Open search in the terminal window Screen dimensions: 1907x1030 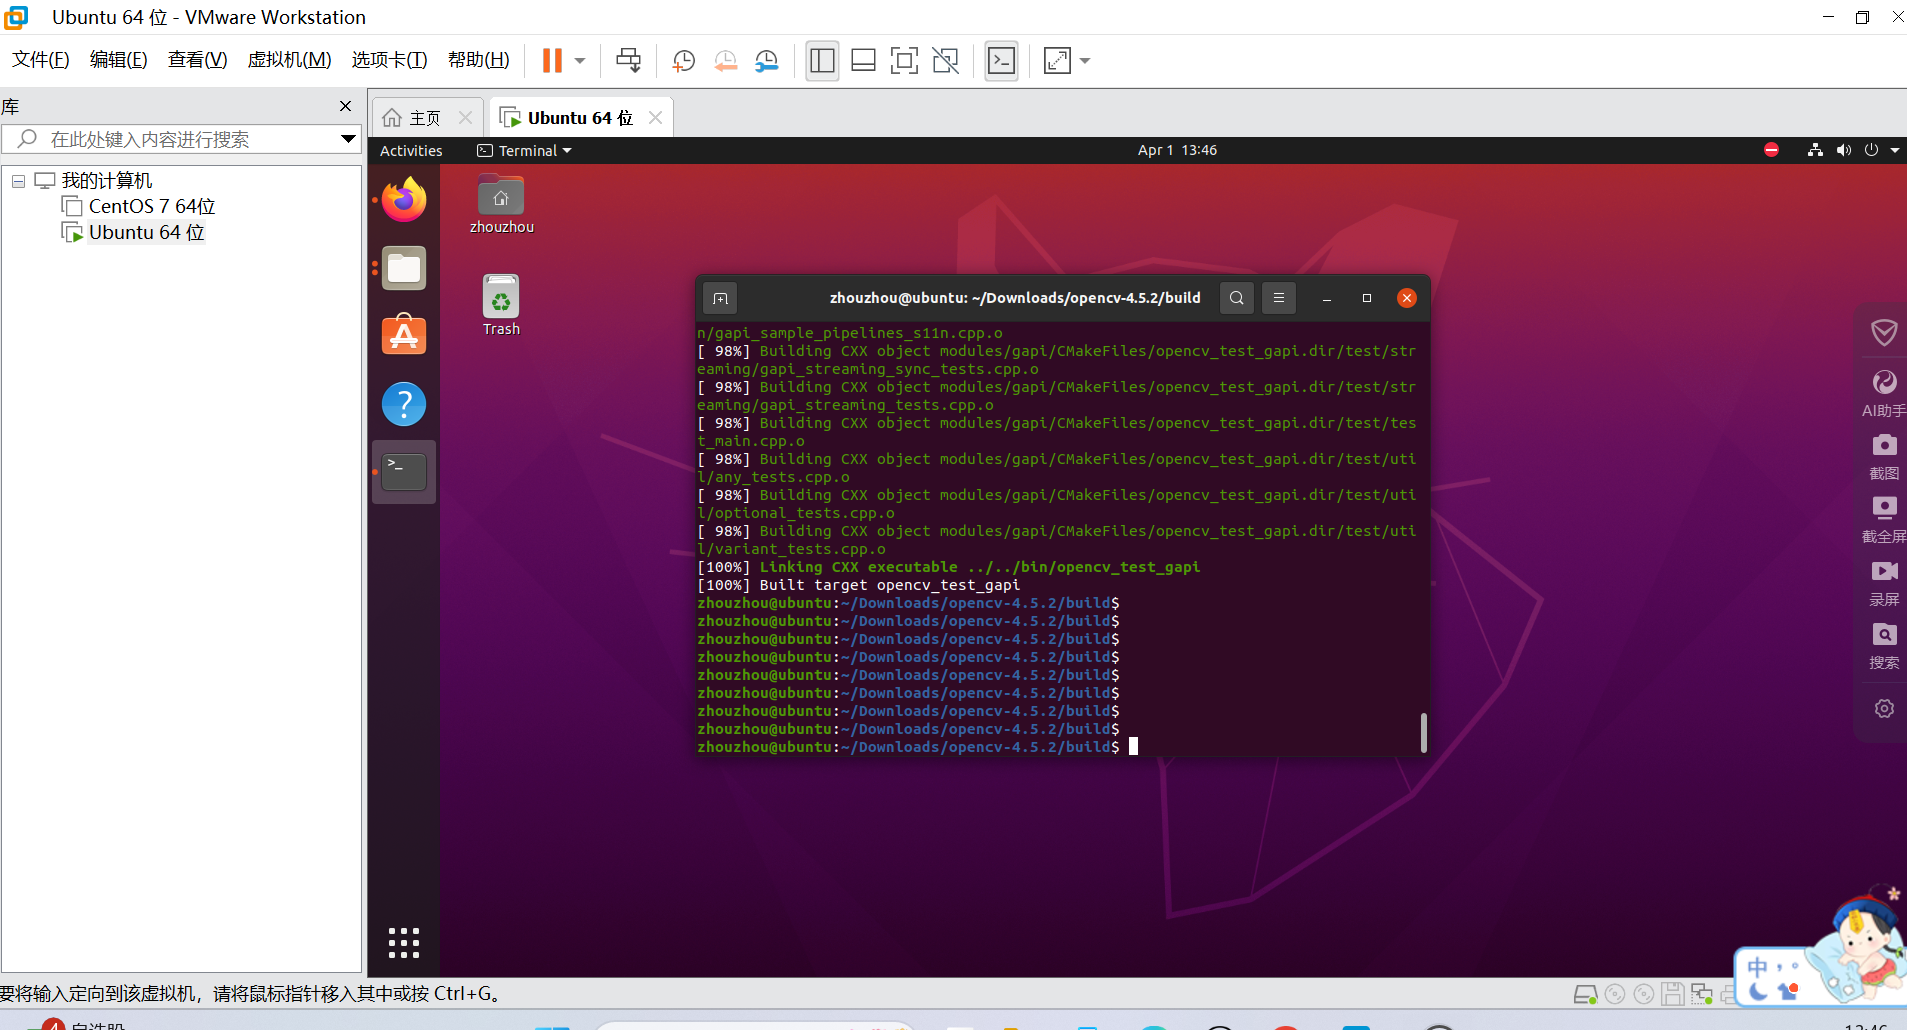1237,297
